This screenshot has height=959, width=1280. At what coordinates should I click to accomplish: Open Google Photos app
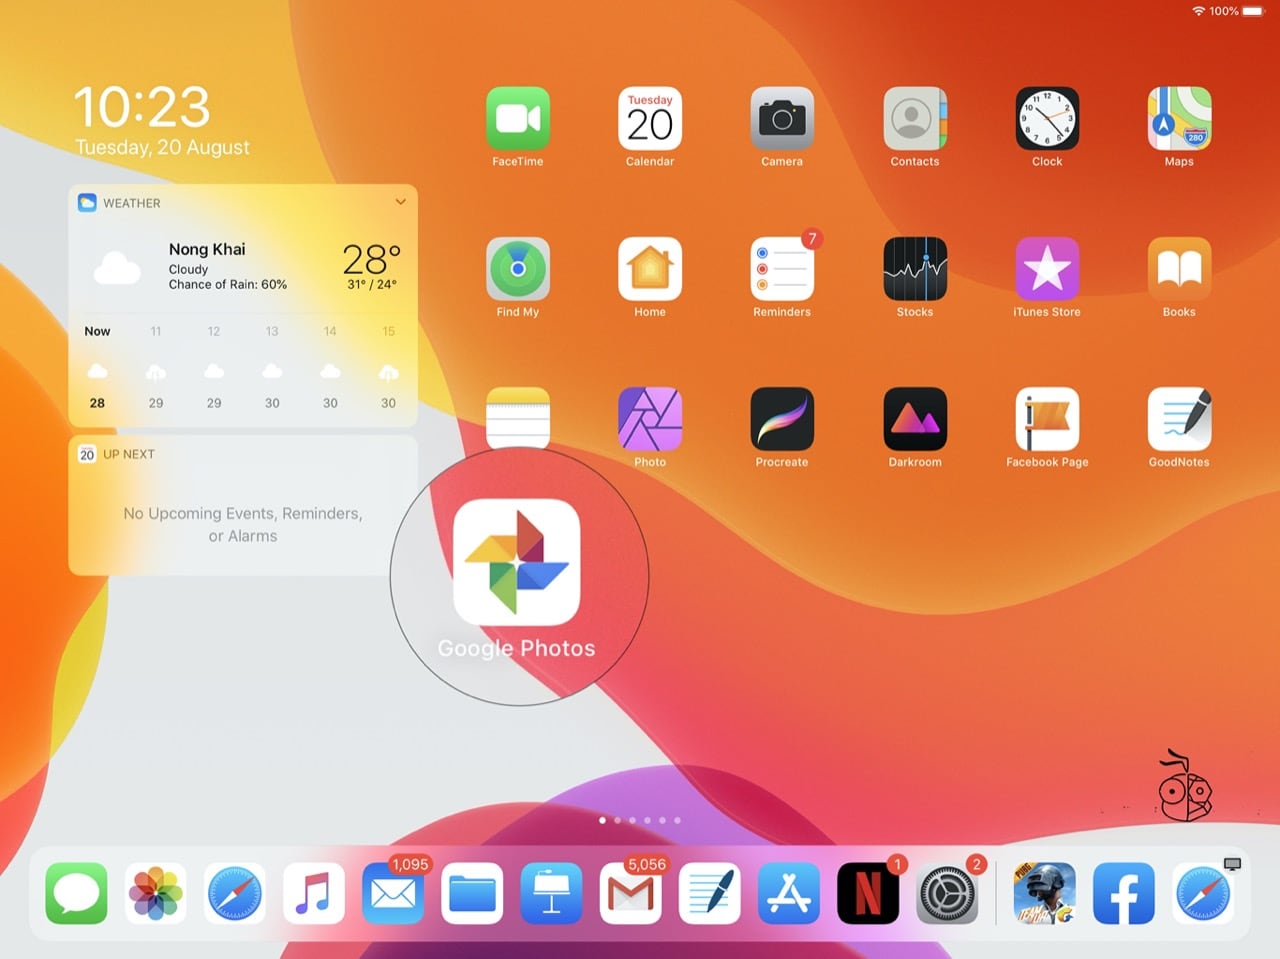tap(517, 563)
